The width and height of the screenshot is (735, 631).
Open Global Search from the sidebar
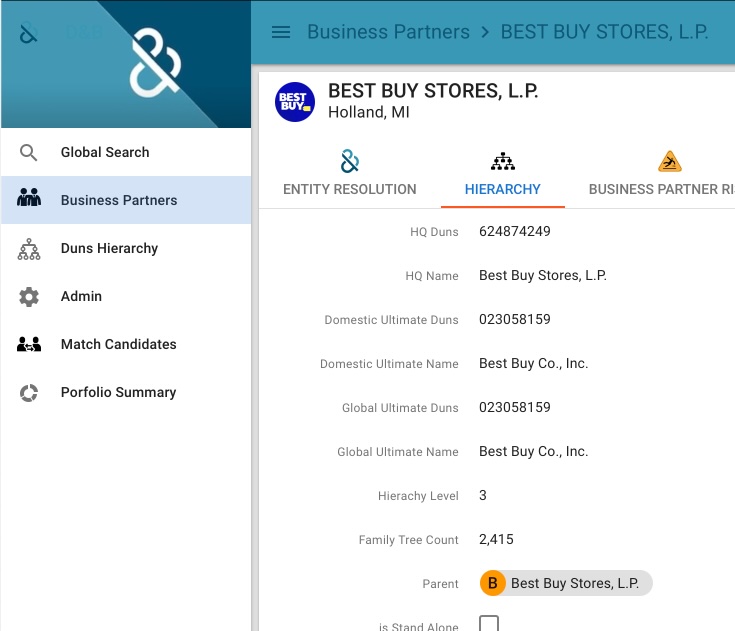[126, 152]
